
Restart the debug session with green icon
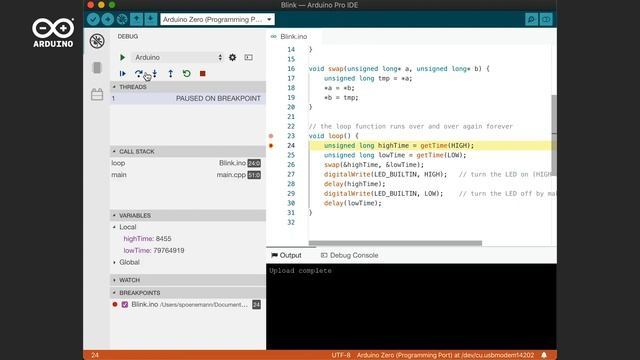click(x=187, y=73)
